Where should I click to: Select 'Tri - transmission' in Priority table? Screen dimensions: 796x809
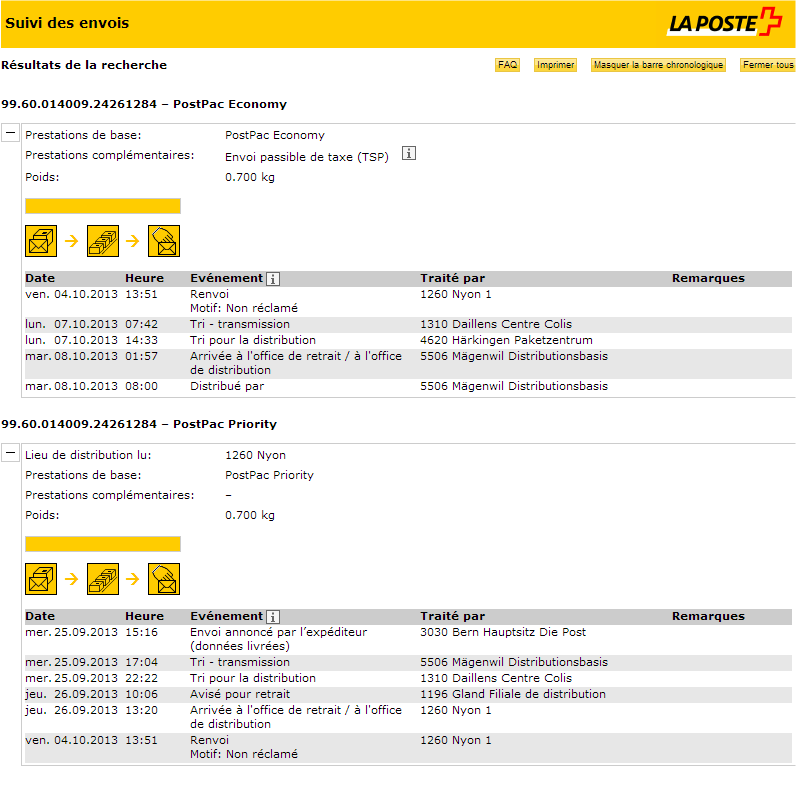240,662
